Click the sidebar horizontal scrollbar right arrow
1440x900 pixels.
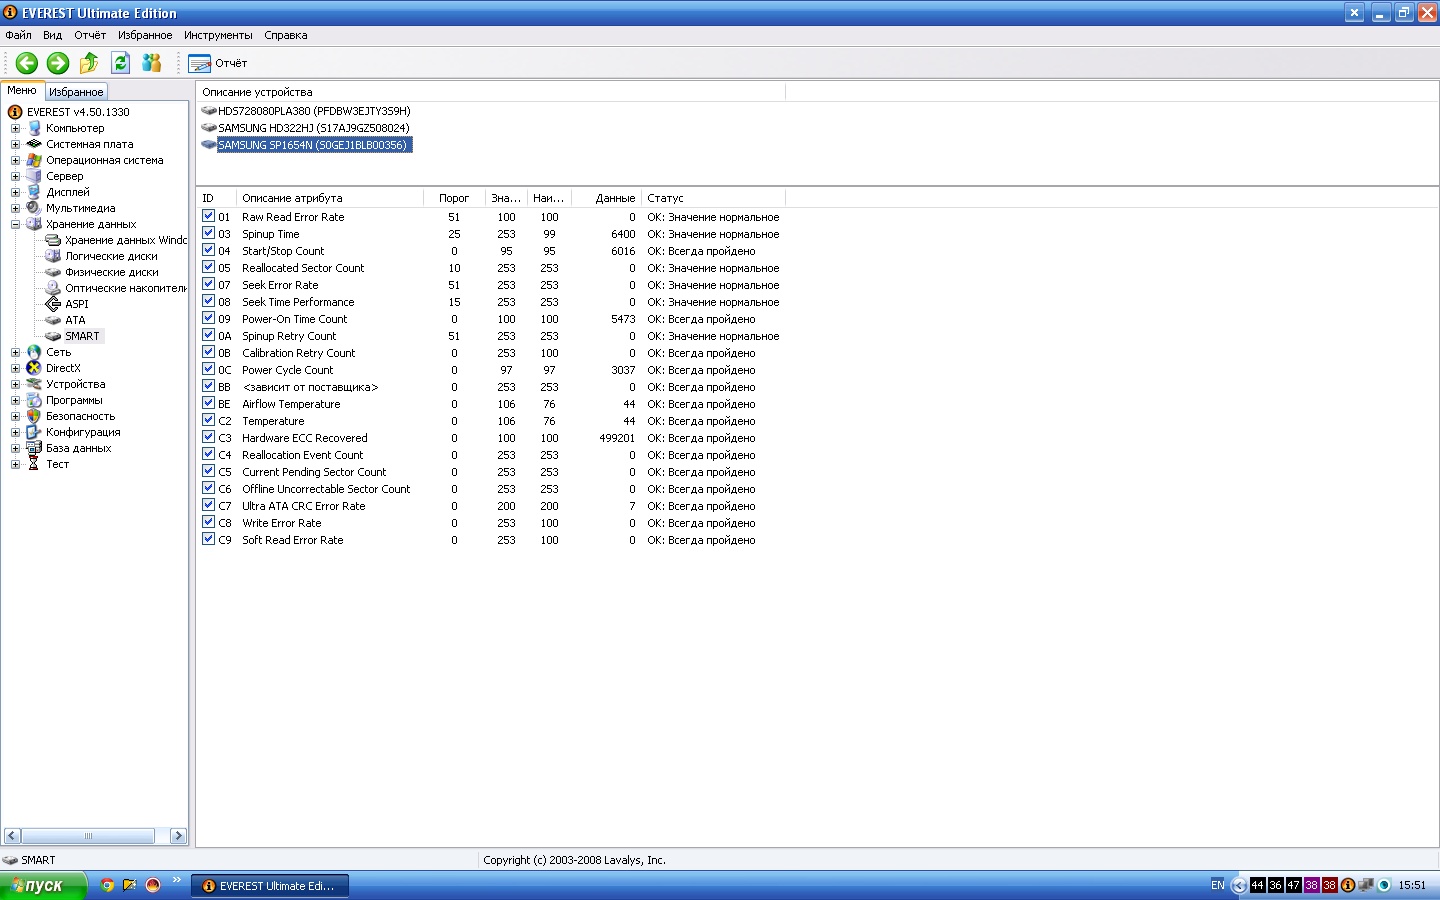coord(178,836)
